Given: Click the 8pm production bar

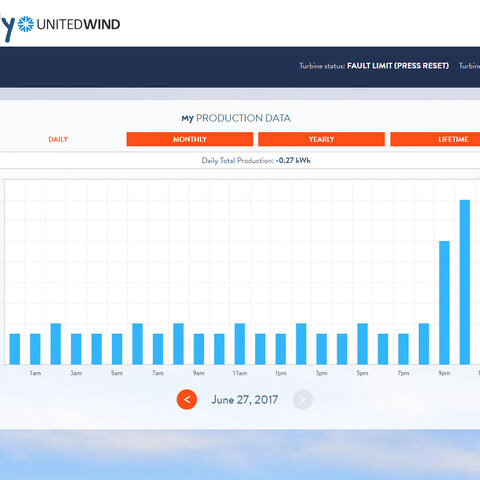Looking at the screenshot, I should point(424,344).
